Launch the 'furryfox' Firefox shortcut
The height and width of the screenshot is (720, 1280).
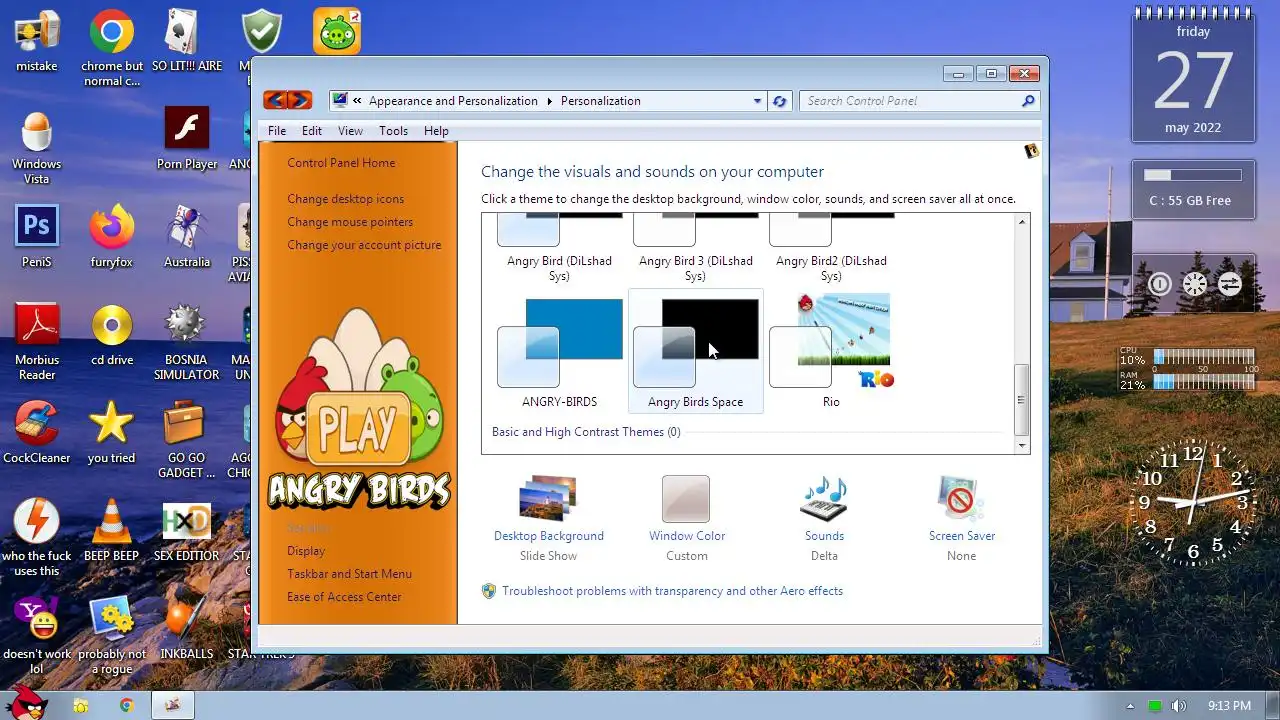pos(112,237)
